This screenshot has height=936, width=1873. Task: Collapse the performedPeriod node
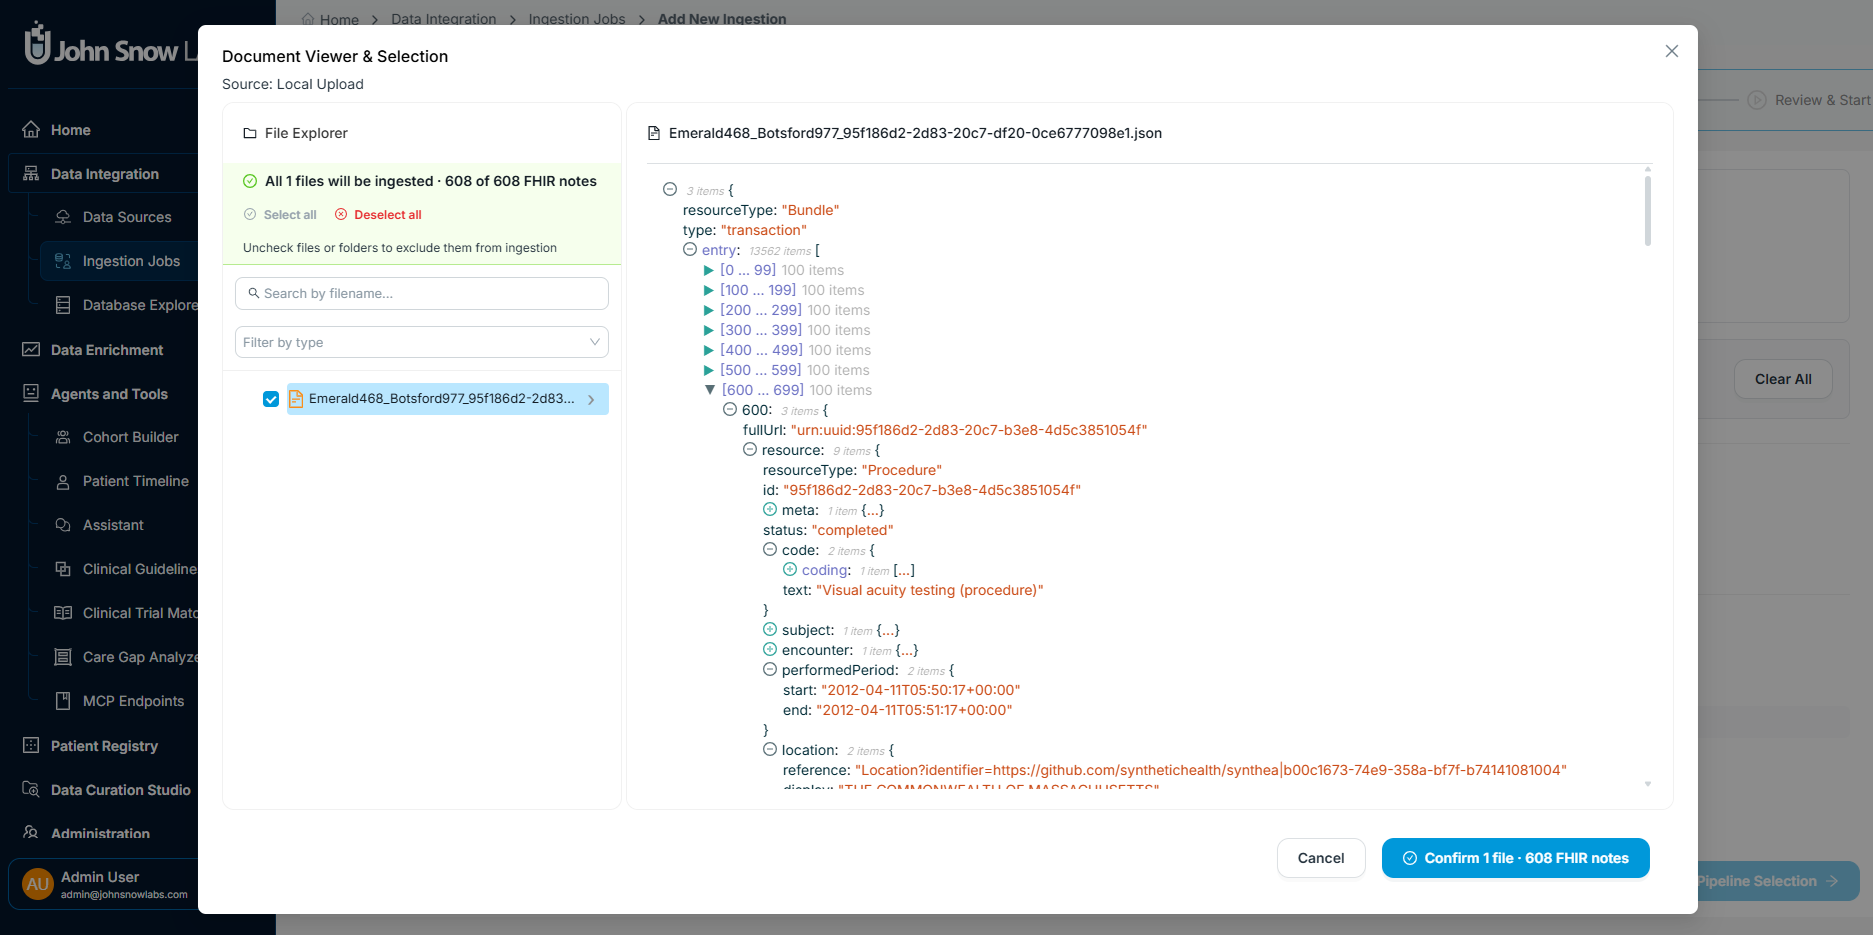pyautogui.click(x=770, y=669)
